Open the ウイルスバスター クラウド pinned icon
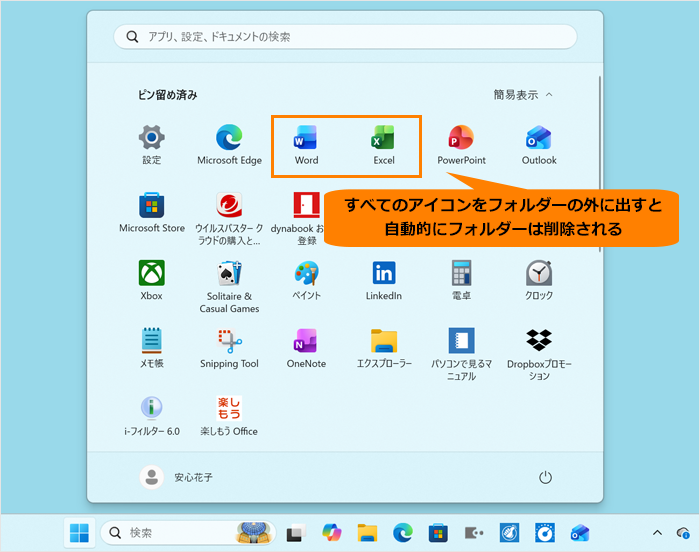700x552 pixels. pos(229,219)
